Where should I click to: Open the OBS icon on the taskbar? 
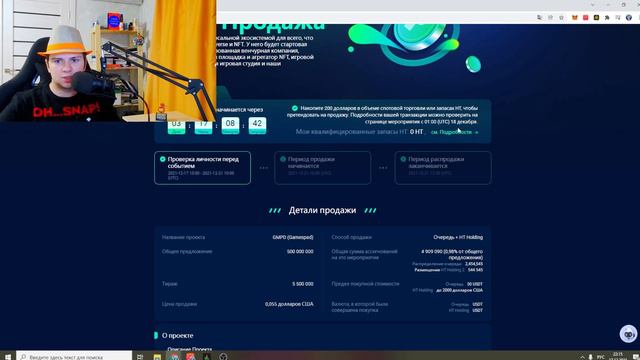click(223, 356)
